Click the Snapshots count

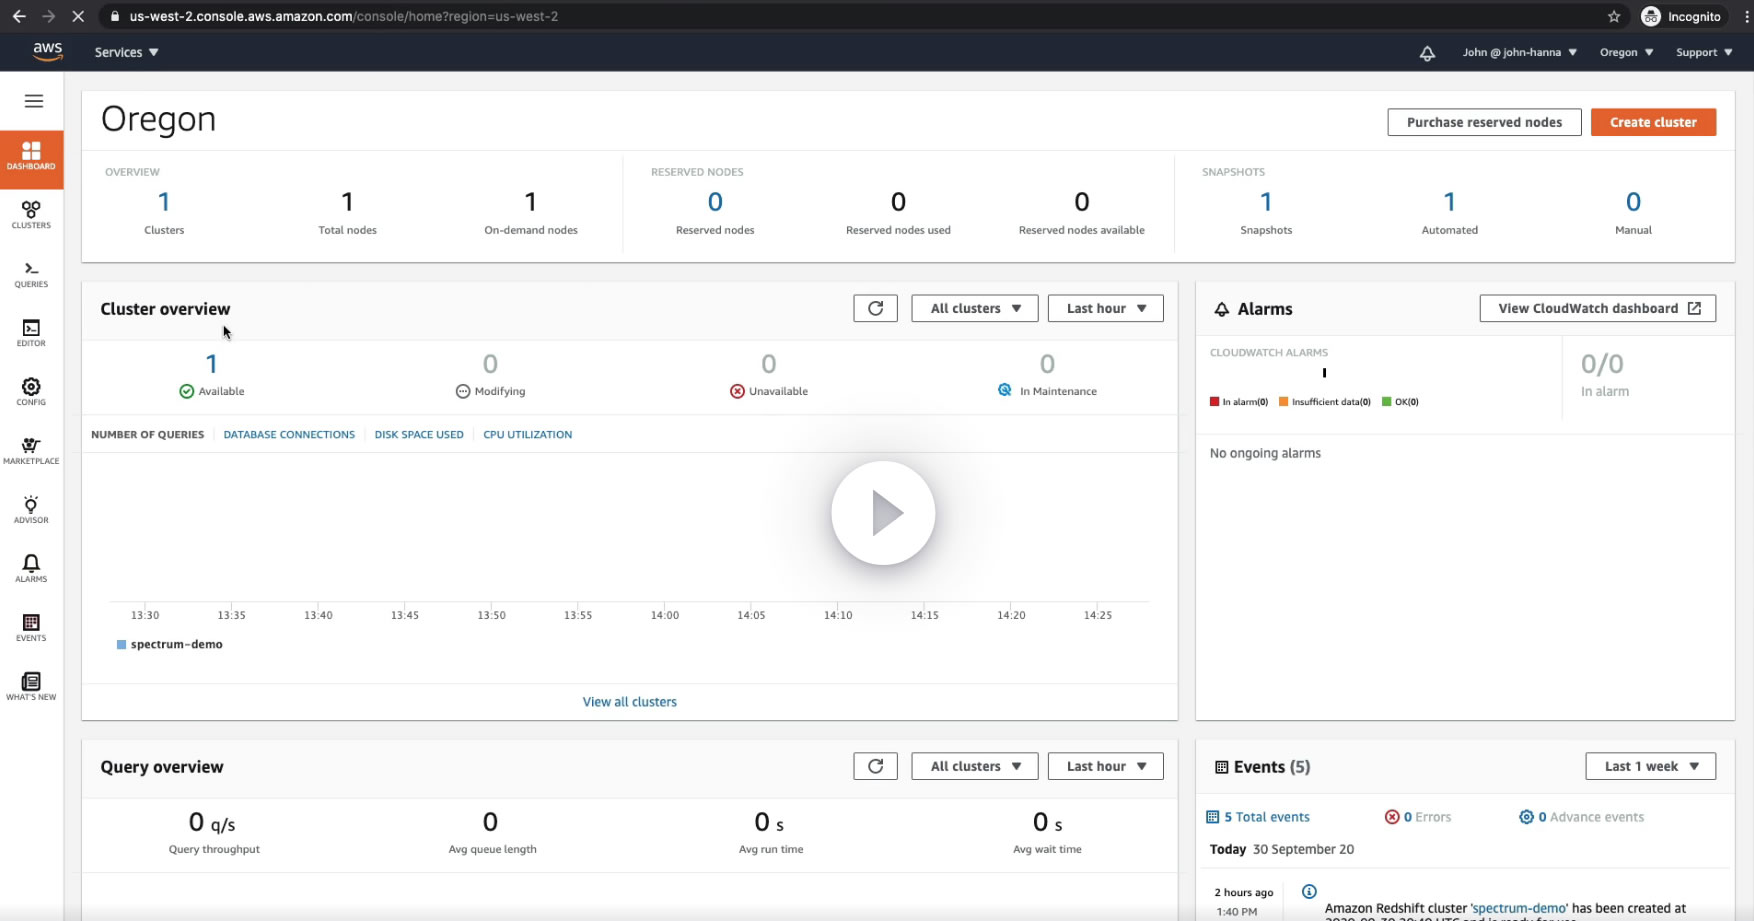point(1266,202)
